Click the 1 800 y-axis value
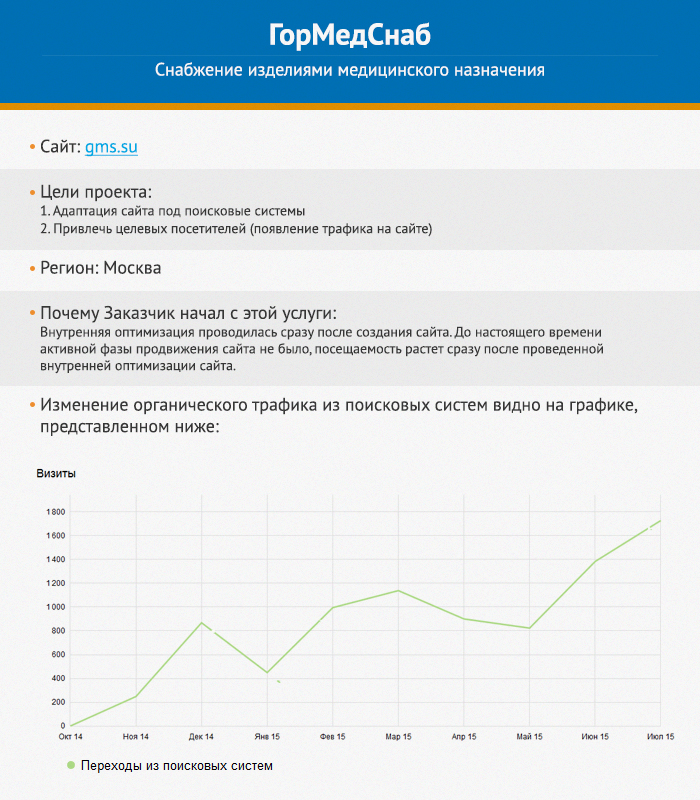 (54, 512)
